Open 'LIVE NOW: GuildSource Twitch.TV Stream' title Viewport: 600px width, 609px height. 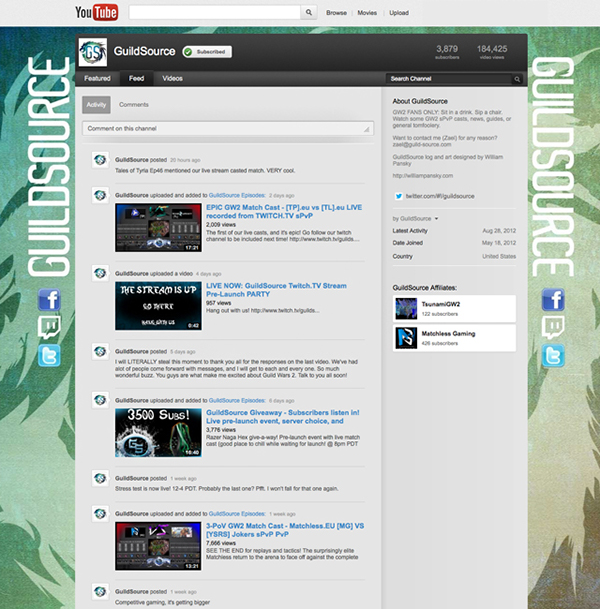pyautogui.click(x=276, y=290)
